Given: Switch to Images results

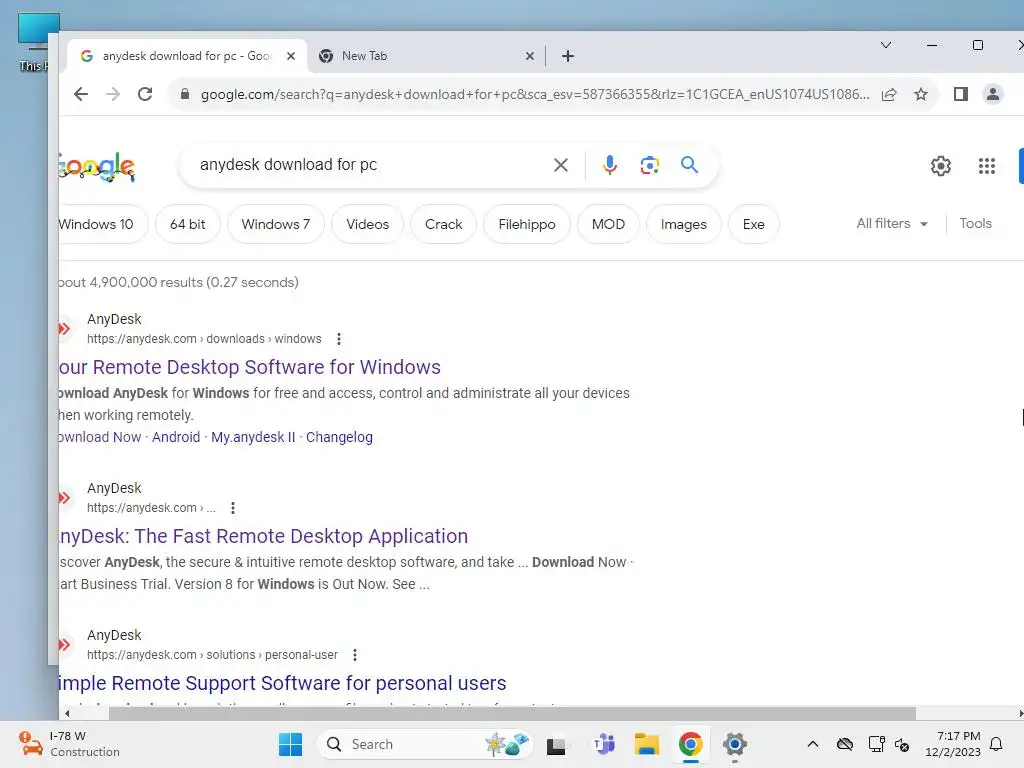Looking at the screenshot, I should click(684, 224).
